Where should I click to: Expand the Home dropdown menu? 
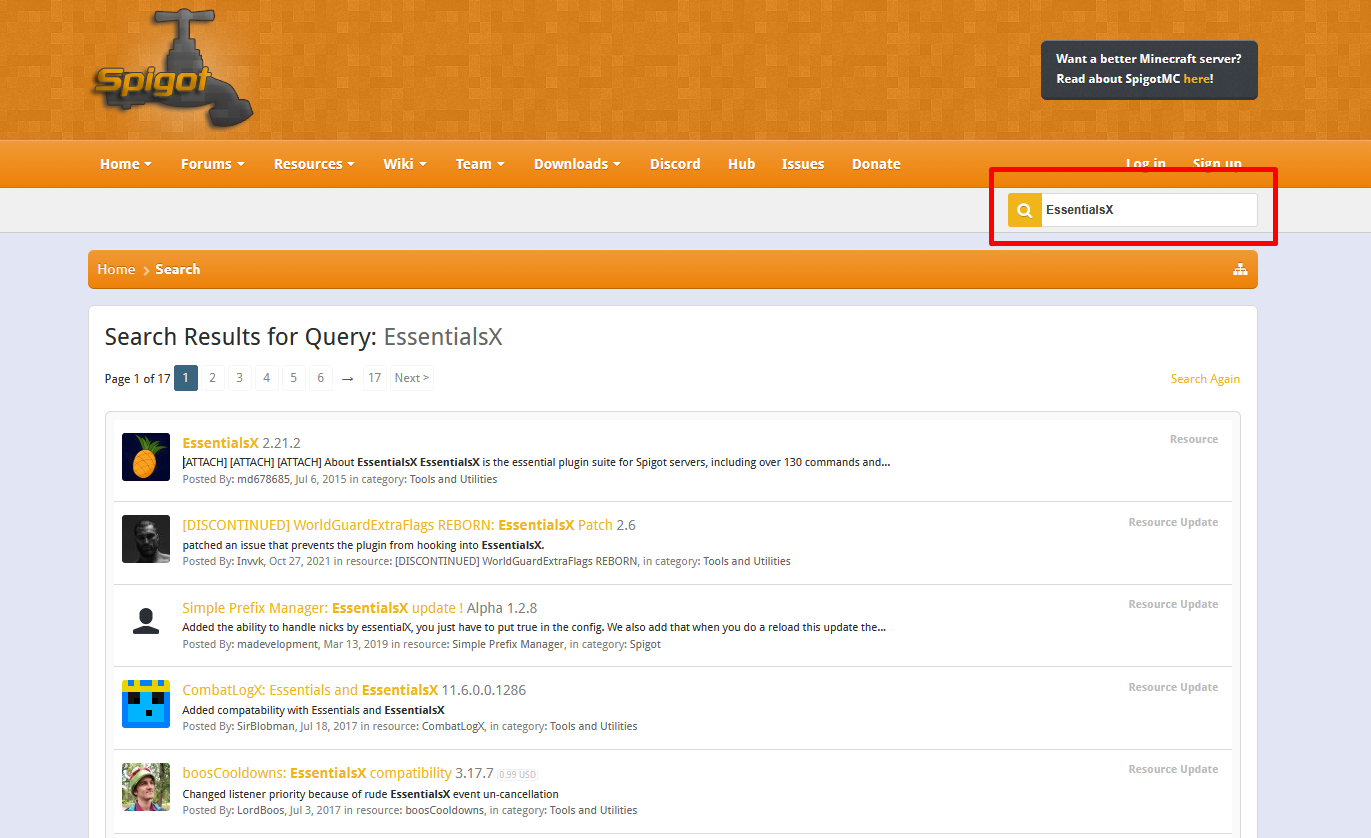click(x=125, y=164)
